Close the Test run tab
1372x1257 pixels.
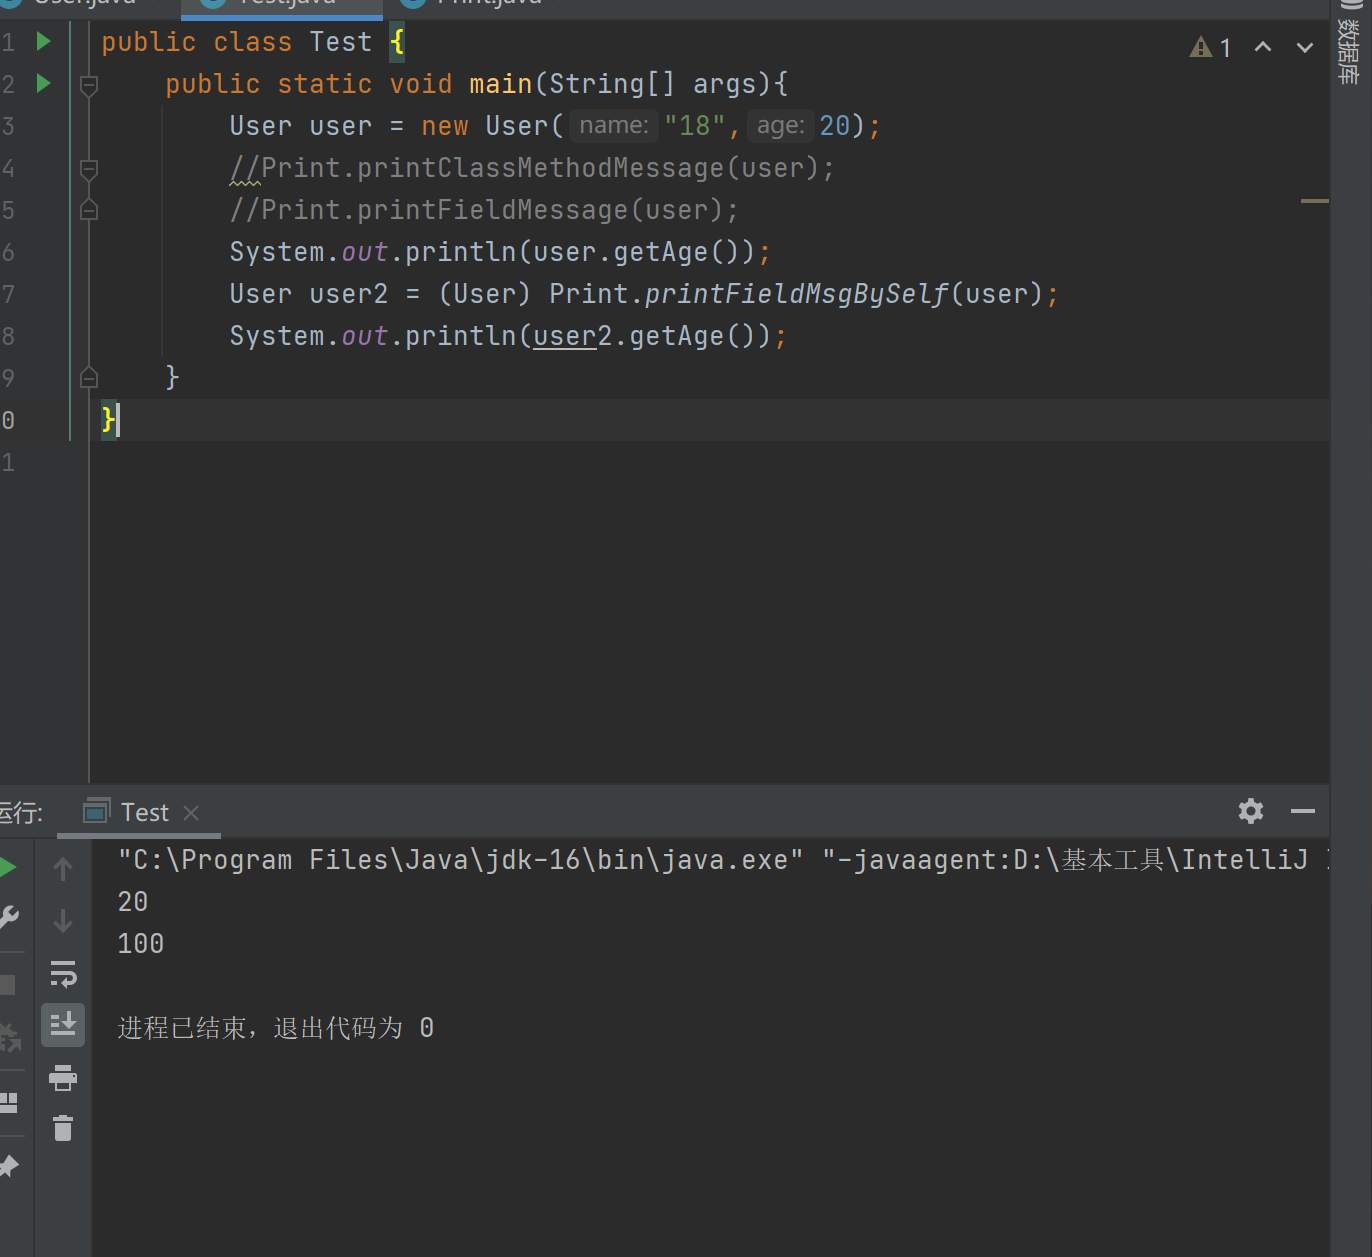coord(191,813)
